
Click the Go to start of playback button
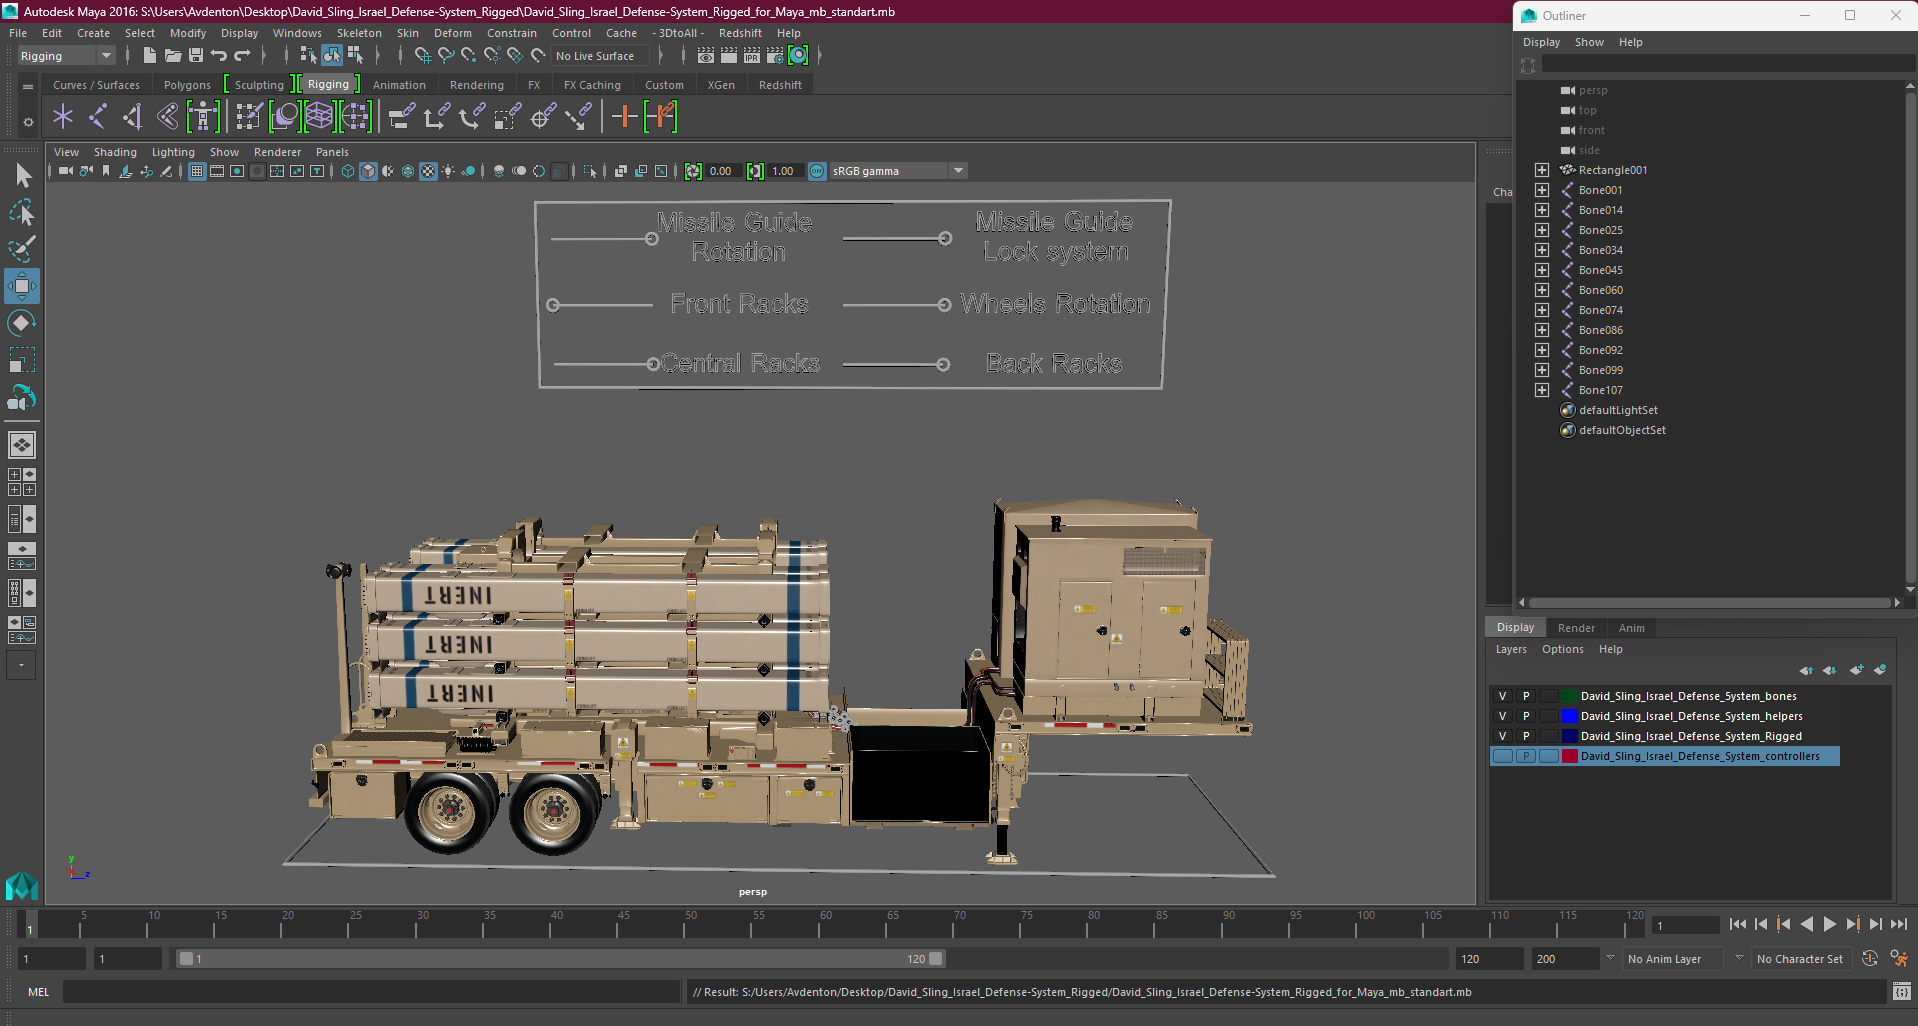click(1737, 925)
